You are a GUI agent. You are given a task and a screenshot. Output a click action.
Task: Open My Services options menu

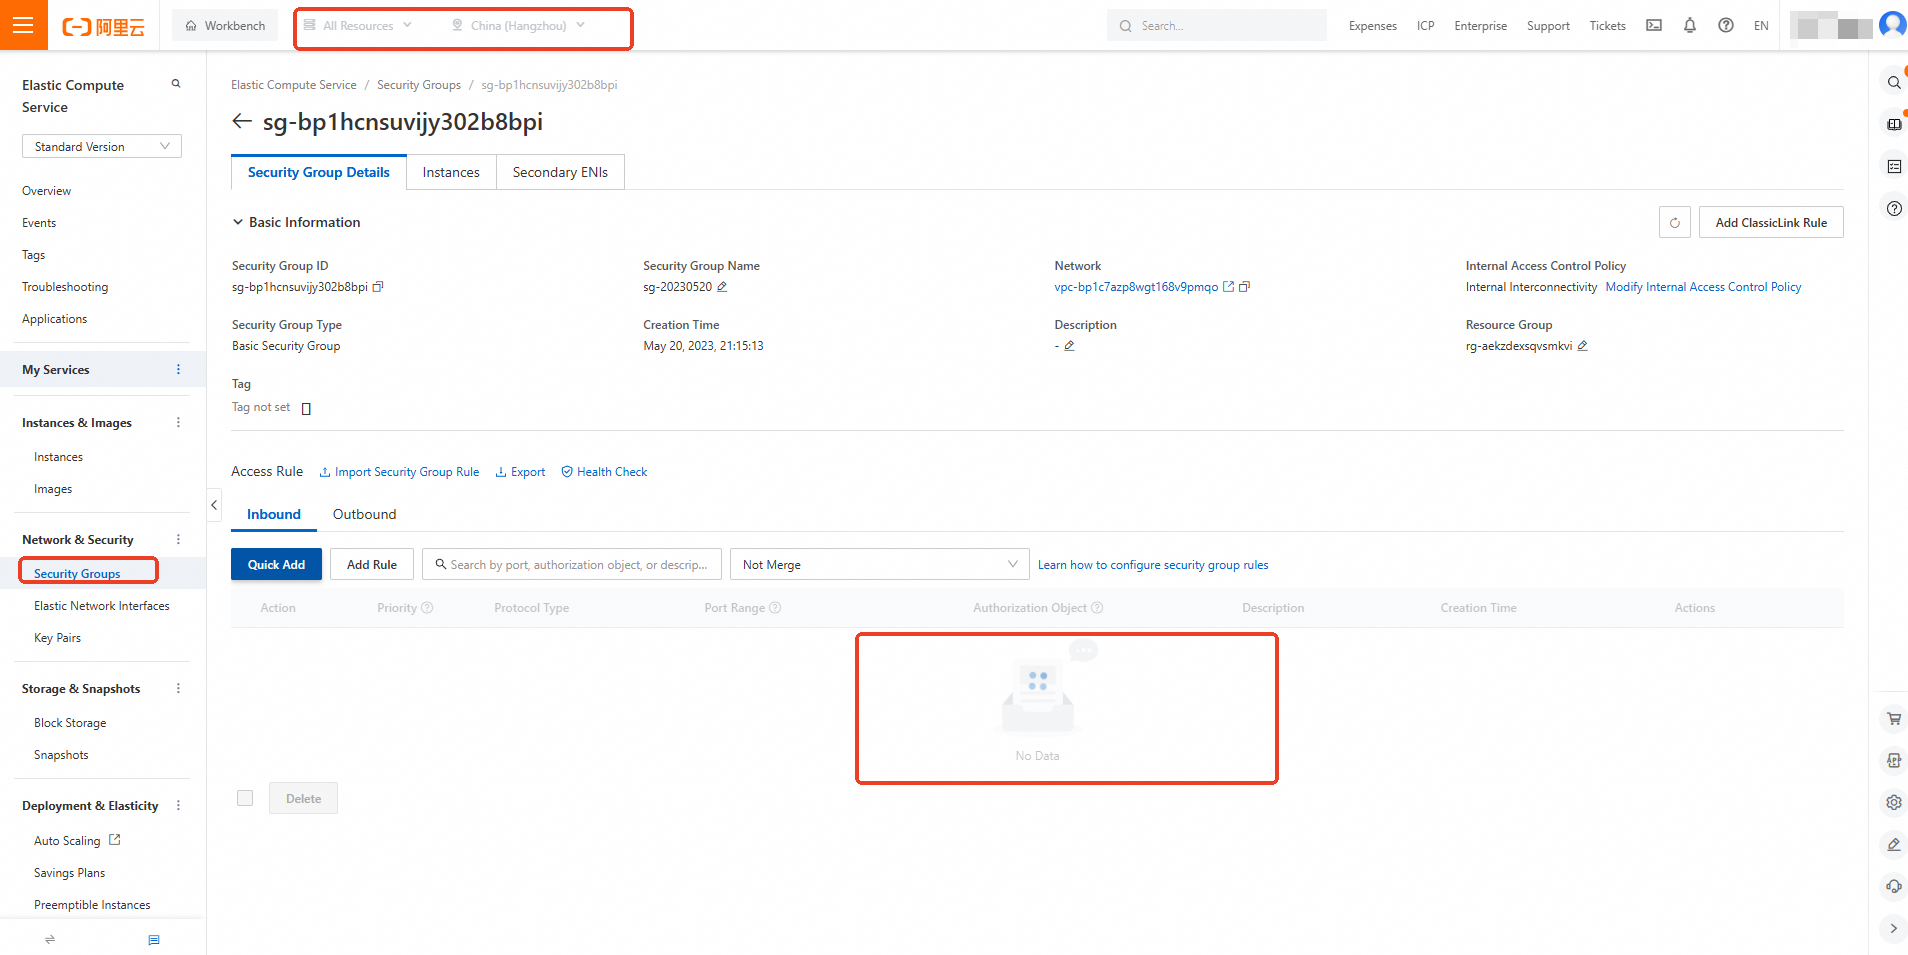click(179, 370)
